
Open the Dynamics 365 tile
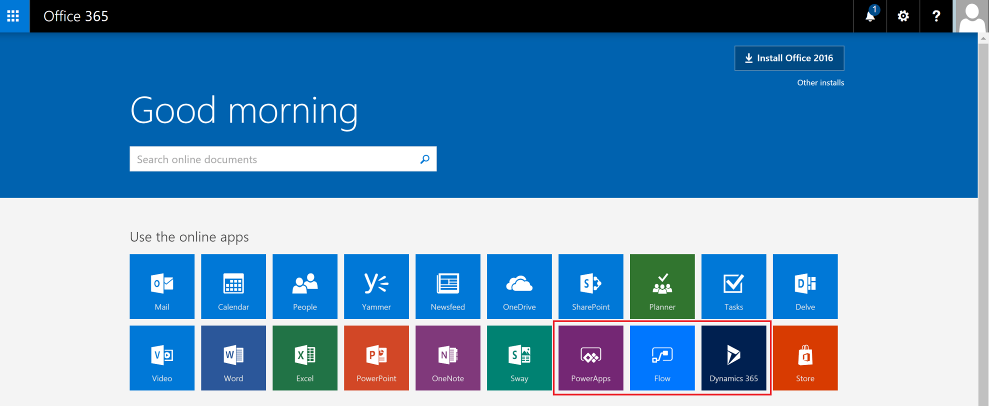(x=734, y=358)
